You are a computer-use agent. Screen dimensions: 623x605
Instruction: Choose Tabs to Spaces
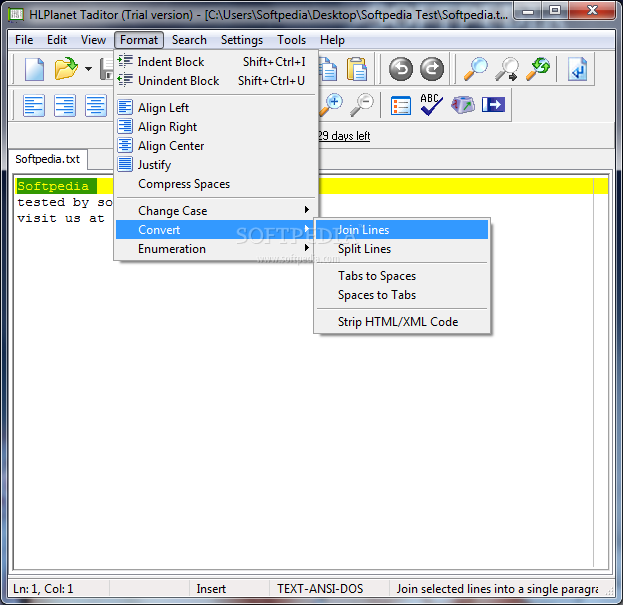coord(402,276)
